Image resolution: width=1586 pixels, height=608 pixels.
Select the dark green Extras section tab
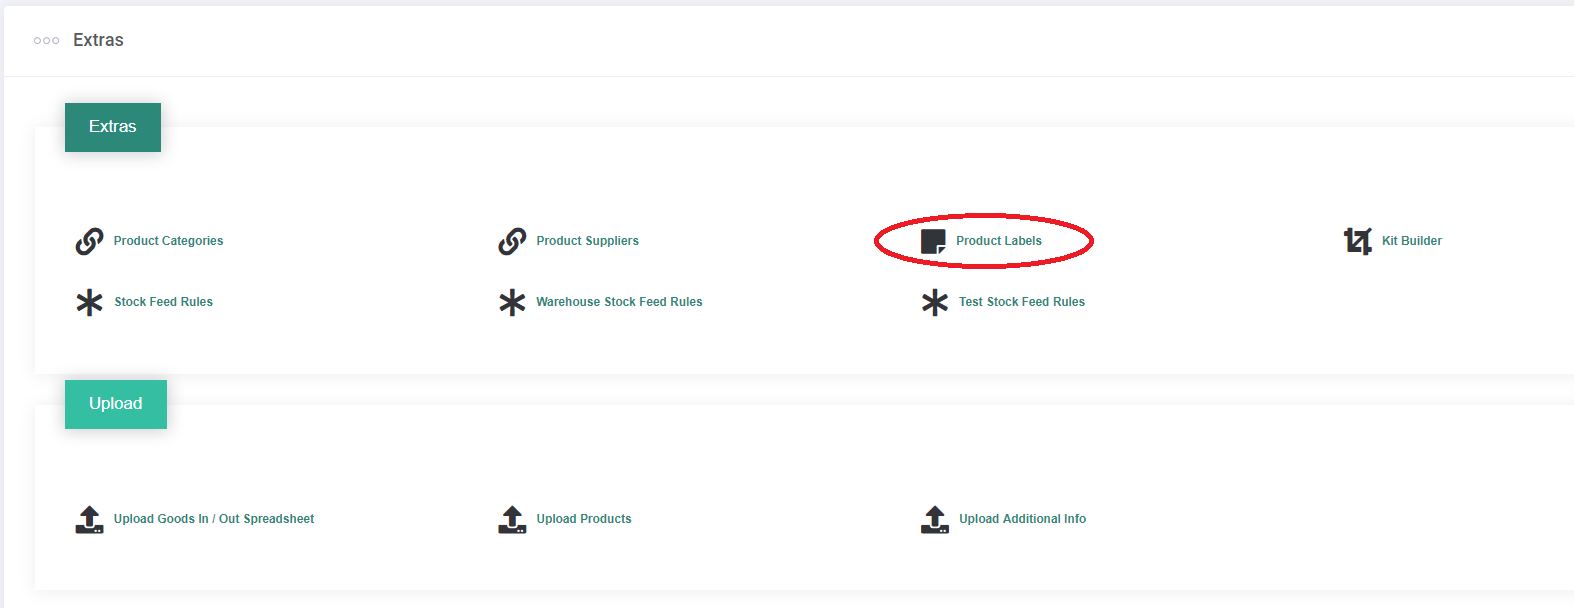[x=113, y=127]
